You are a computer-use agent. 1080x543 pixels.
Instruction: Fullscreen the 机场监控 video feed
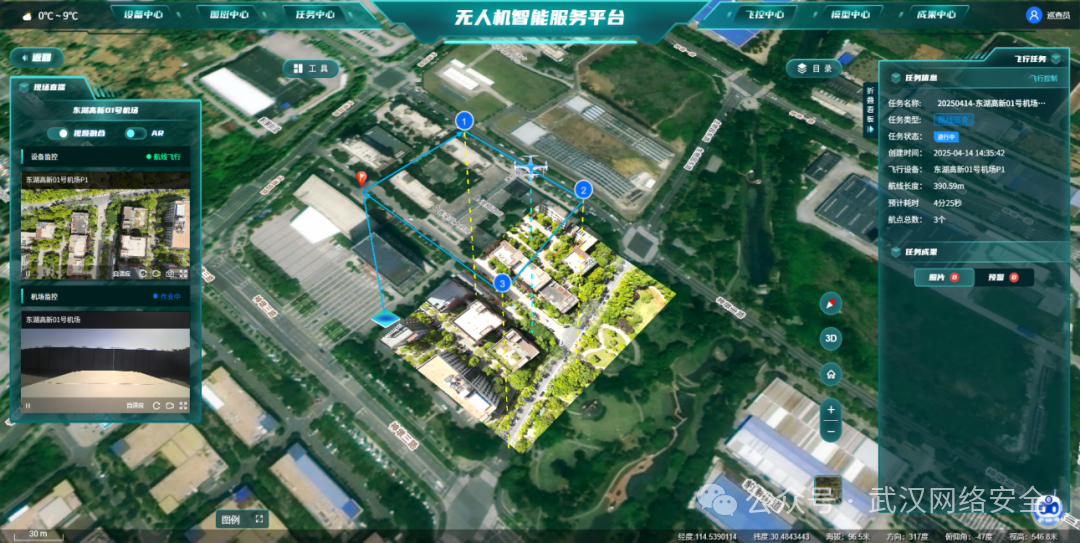pyautogui.click(x=183, y=405)
